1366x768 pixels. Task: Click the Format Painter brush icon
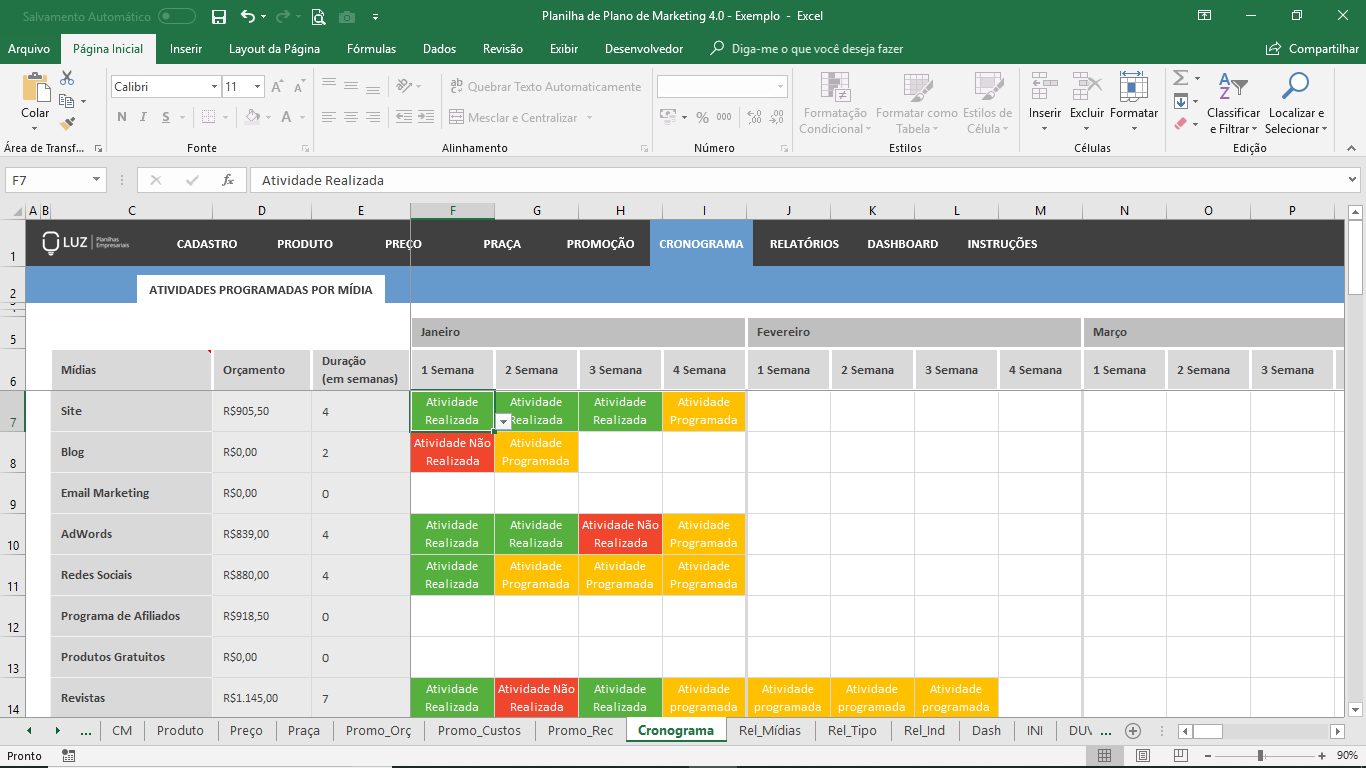[67, 124]
